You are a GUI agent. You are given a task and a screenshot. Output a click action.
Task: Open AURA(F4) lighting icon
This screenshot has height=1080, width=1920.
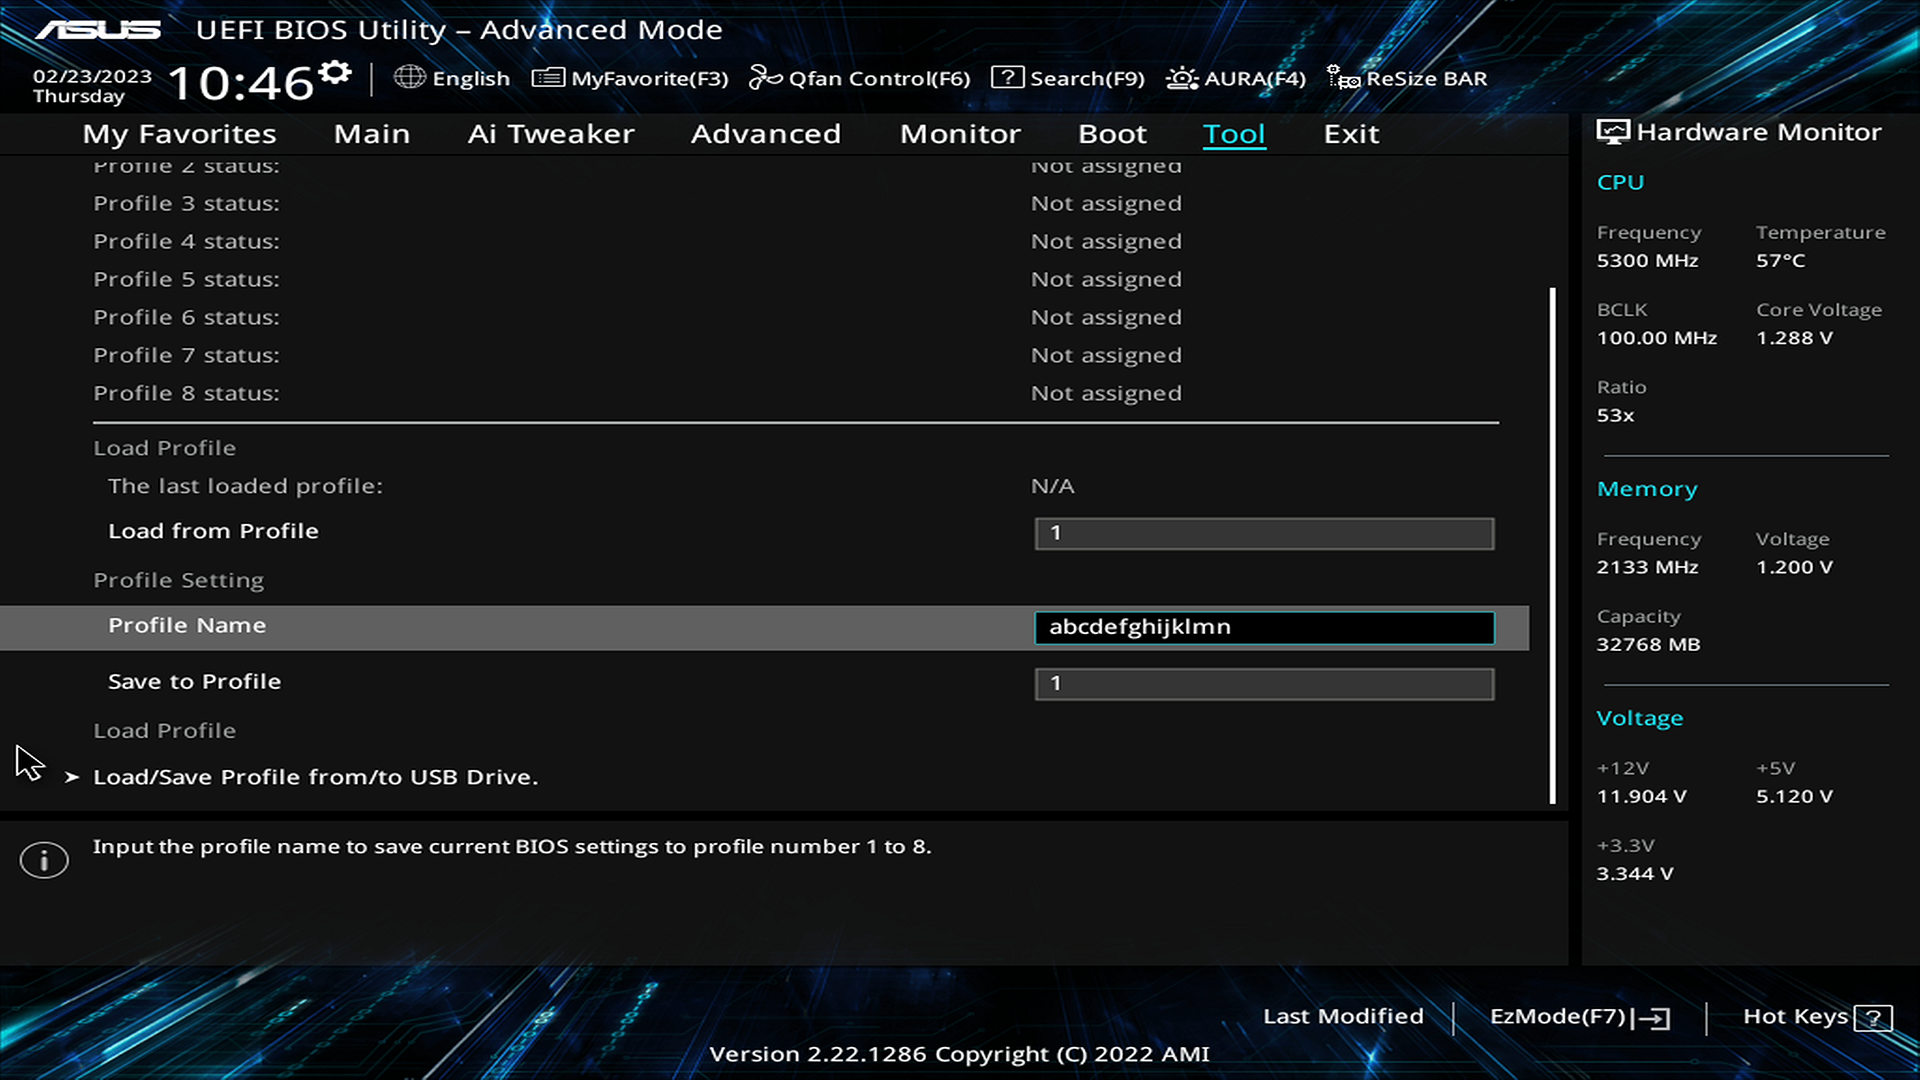[x=1181, y=78]
